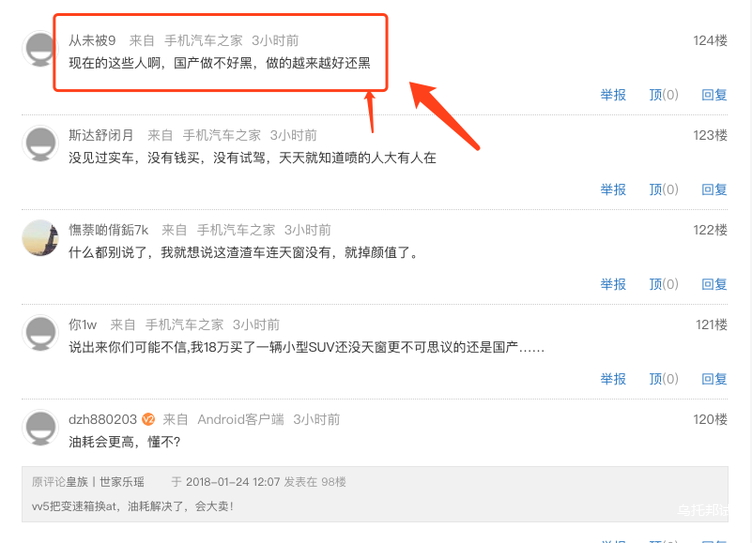Upvote the floor 122 sunroof comment

pos(664,284)
